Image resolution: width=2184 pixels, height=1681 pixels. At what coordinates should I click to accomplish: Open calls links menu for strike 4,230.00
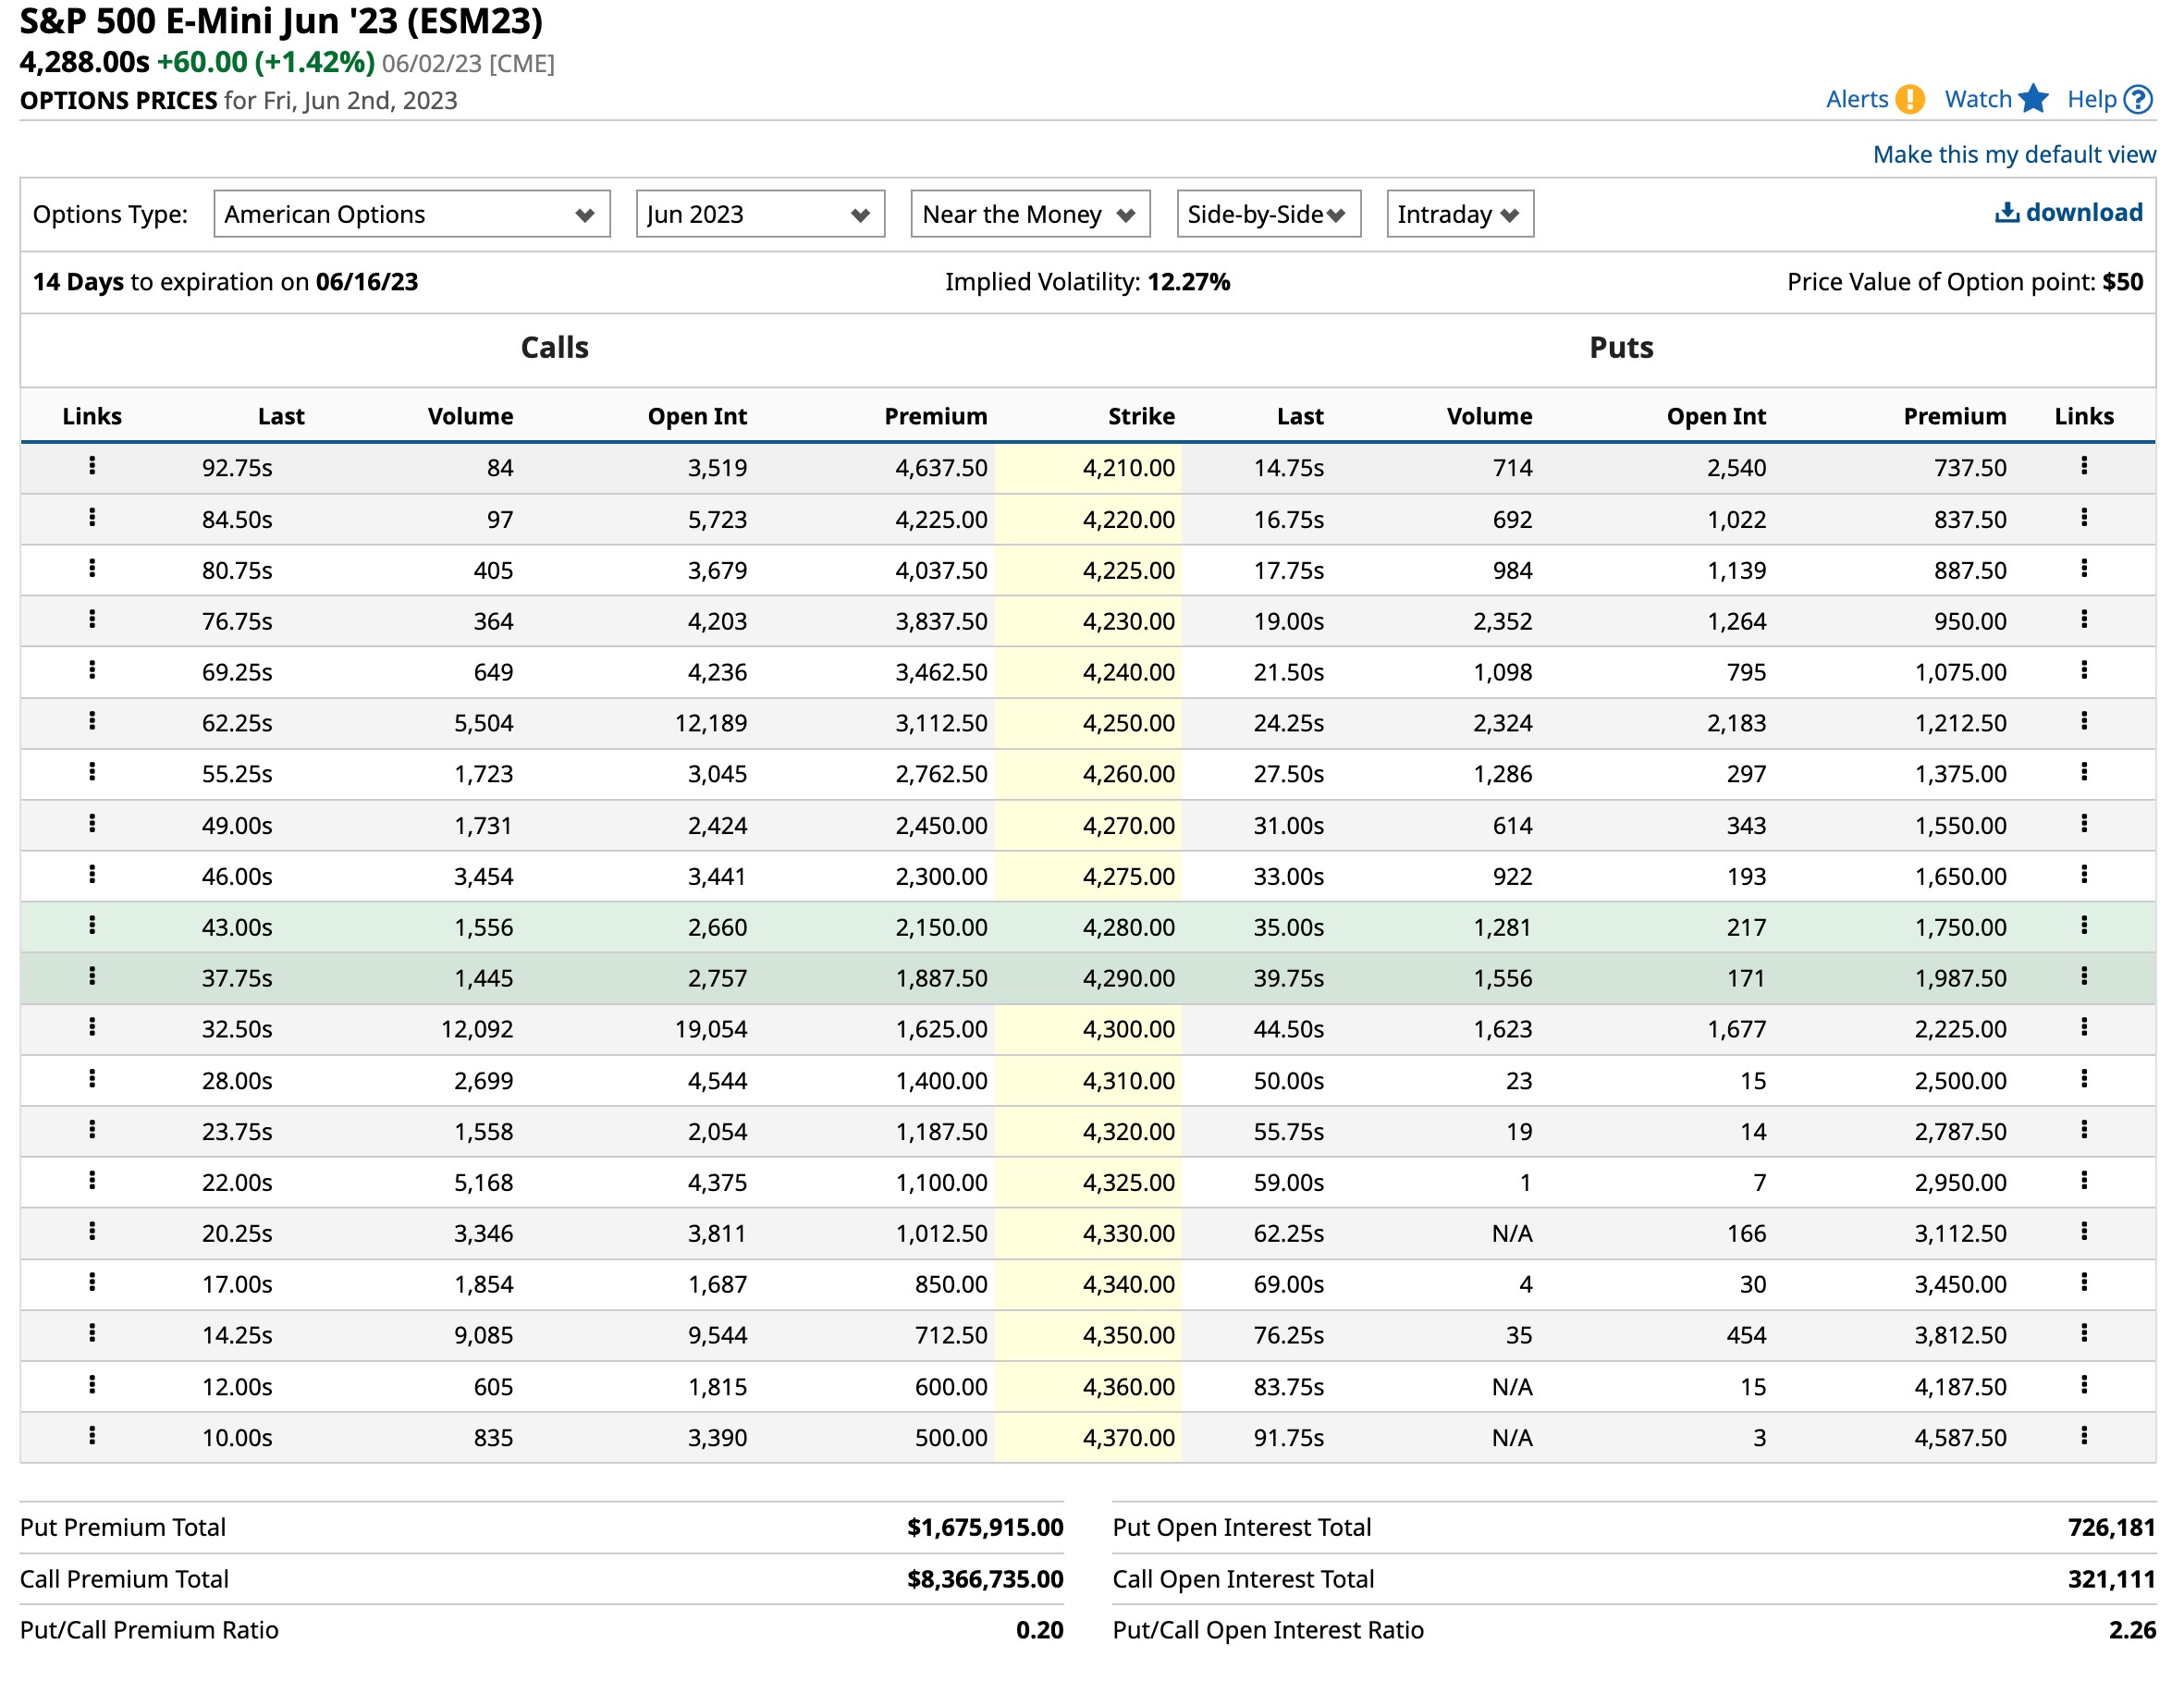92,619
